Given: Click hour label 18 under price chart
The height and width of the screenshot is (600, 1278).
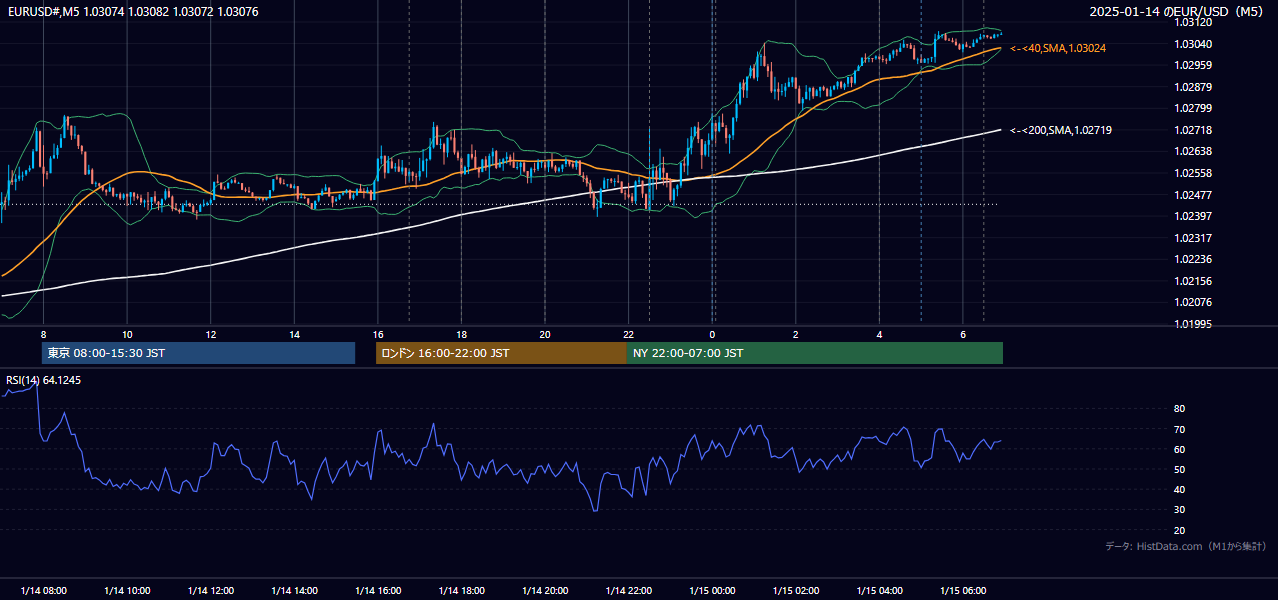Looking at the screenshot, I should click(461, 334).
